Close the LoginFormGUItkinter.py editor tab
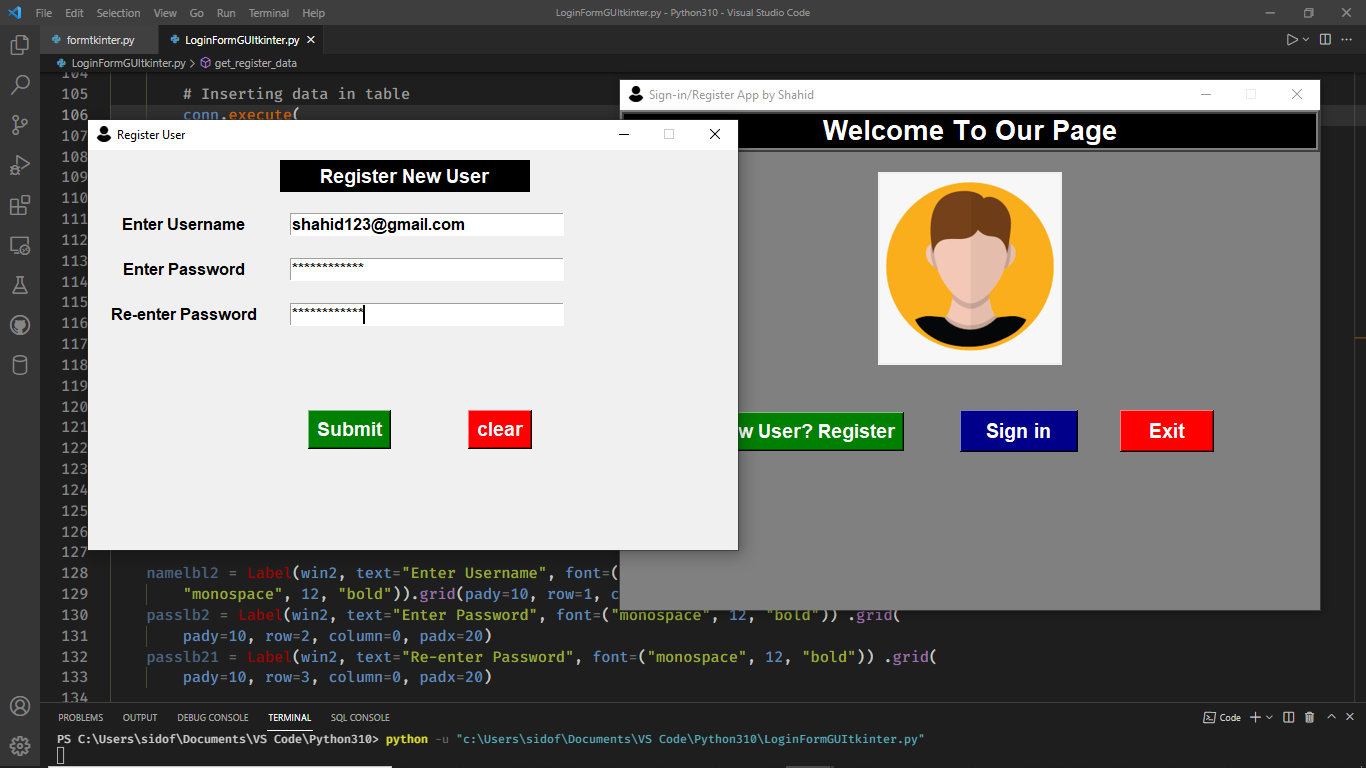 click(311, 40)
